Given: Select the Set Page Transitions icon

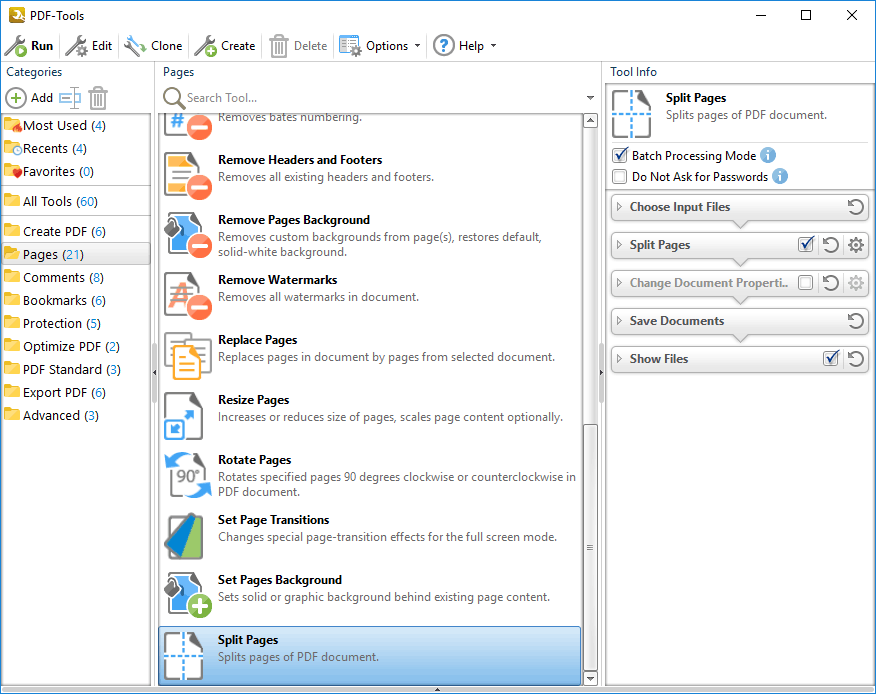Looking at the screenshot, I should click(x=184, y=535).
